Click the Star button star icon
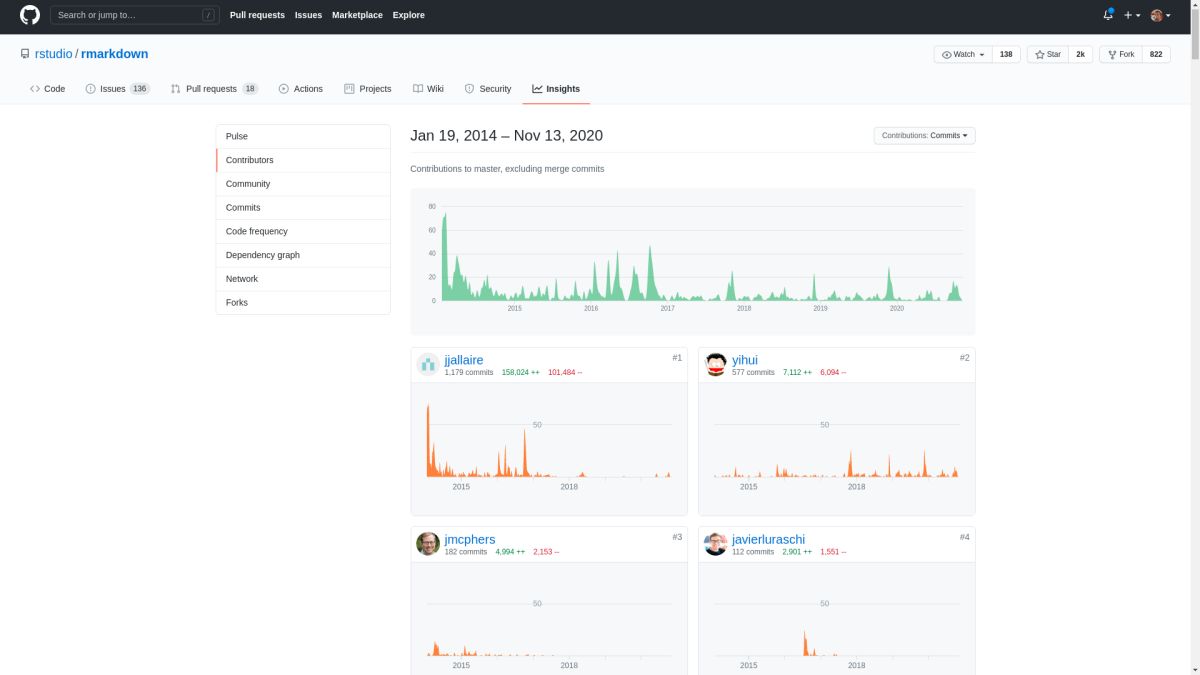The height and width of the screenshot is (675, 1200). pos(1040,55)
